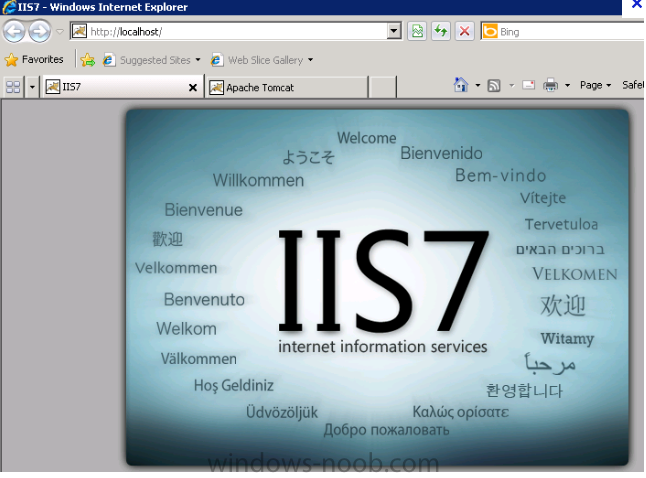Click the Print printer icon
This screenshot has width=646, height=478.
pyautogui.click(x=550, y=85)
